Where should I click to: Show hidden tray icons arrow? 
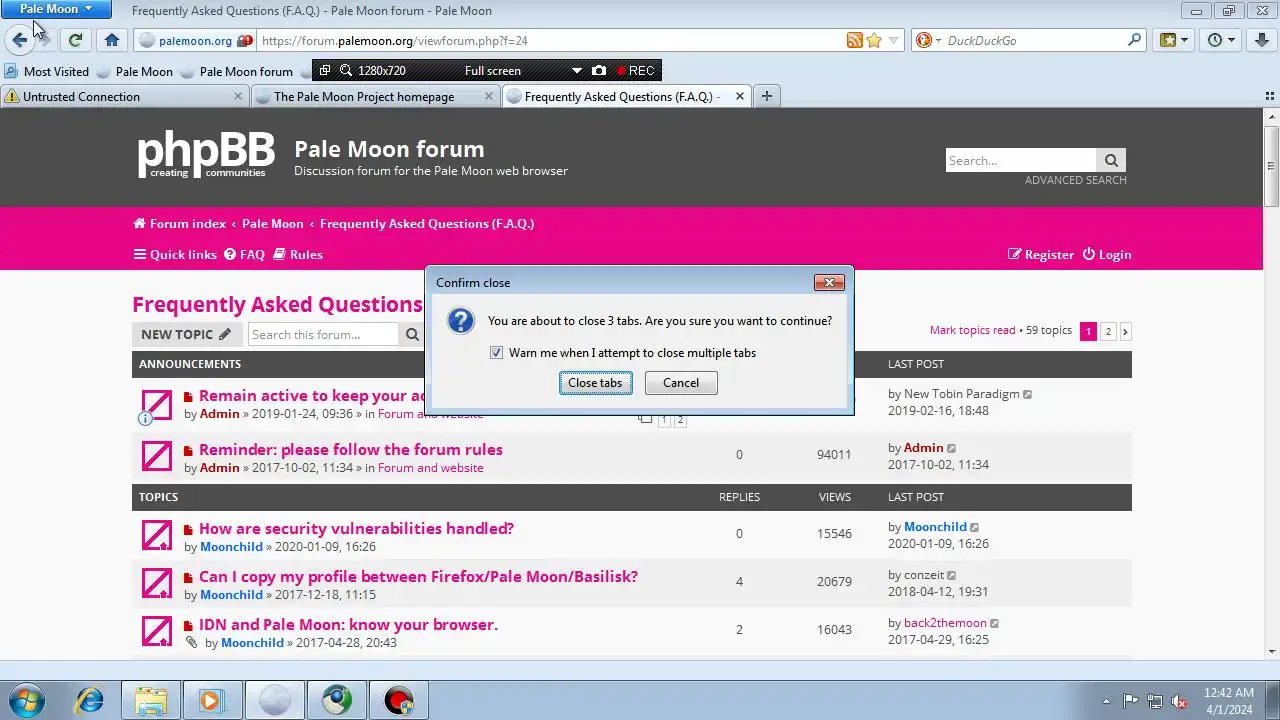[x=1106, y=701]
